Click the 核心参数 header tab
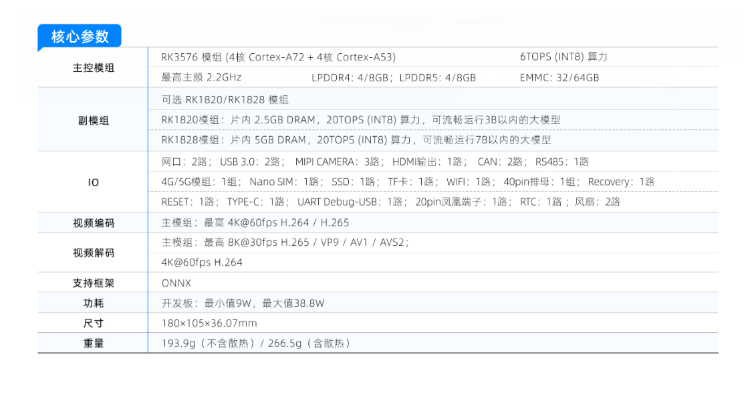Image resolution: width=751 pixels, height=400 pixels. 80,36
